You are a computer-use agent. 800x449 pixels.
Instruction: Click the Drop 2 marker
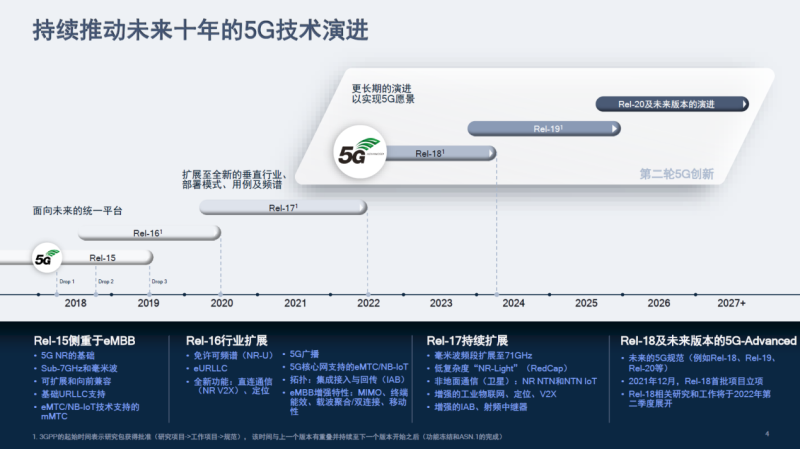coord(105,282)
